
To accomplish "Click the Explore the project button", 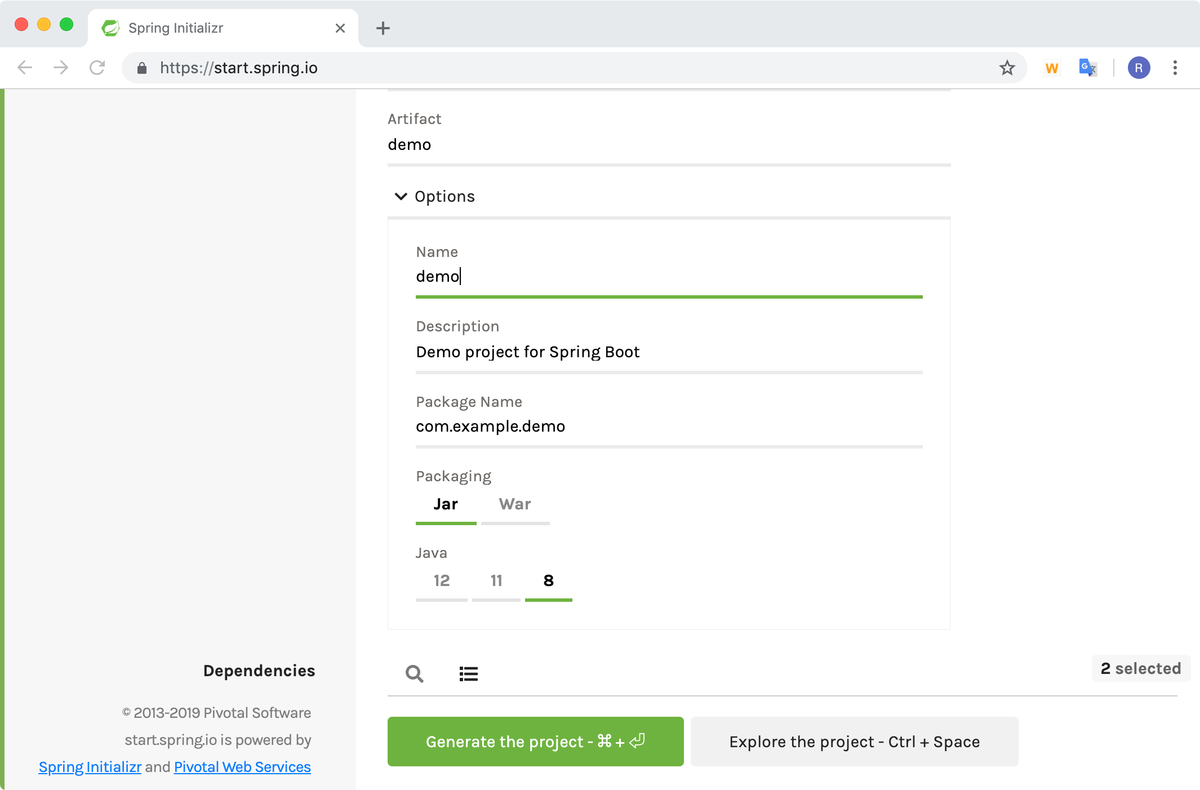I will pos(854,741).
